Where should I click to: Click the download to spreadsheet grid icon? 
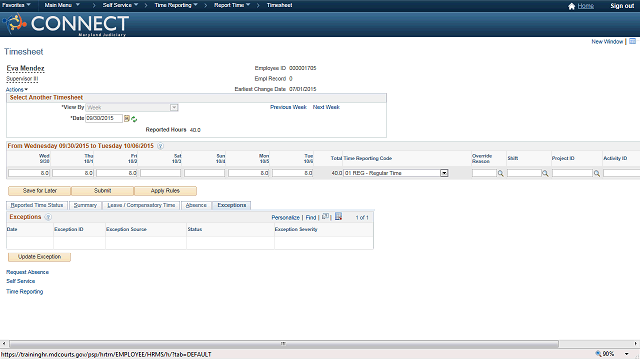(338, 217)
